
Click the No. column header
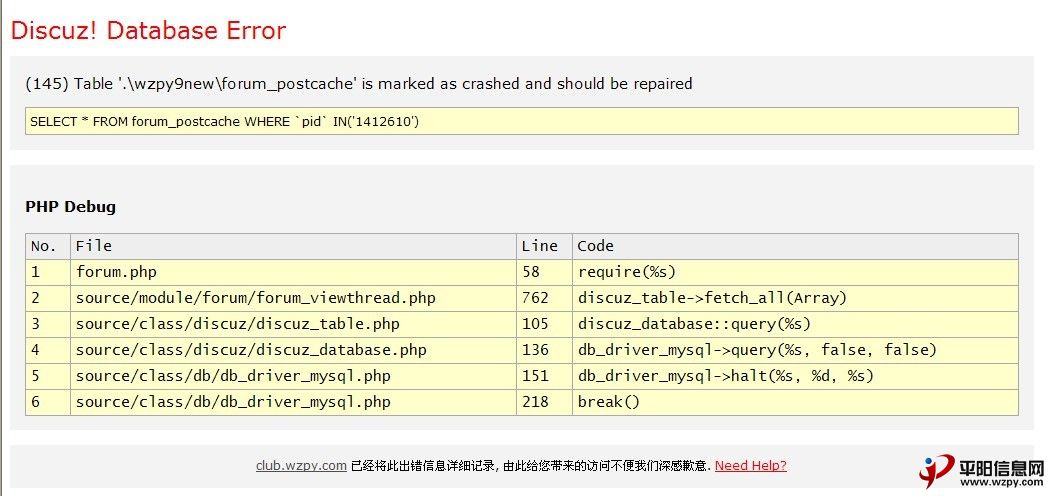click(48, 246)
